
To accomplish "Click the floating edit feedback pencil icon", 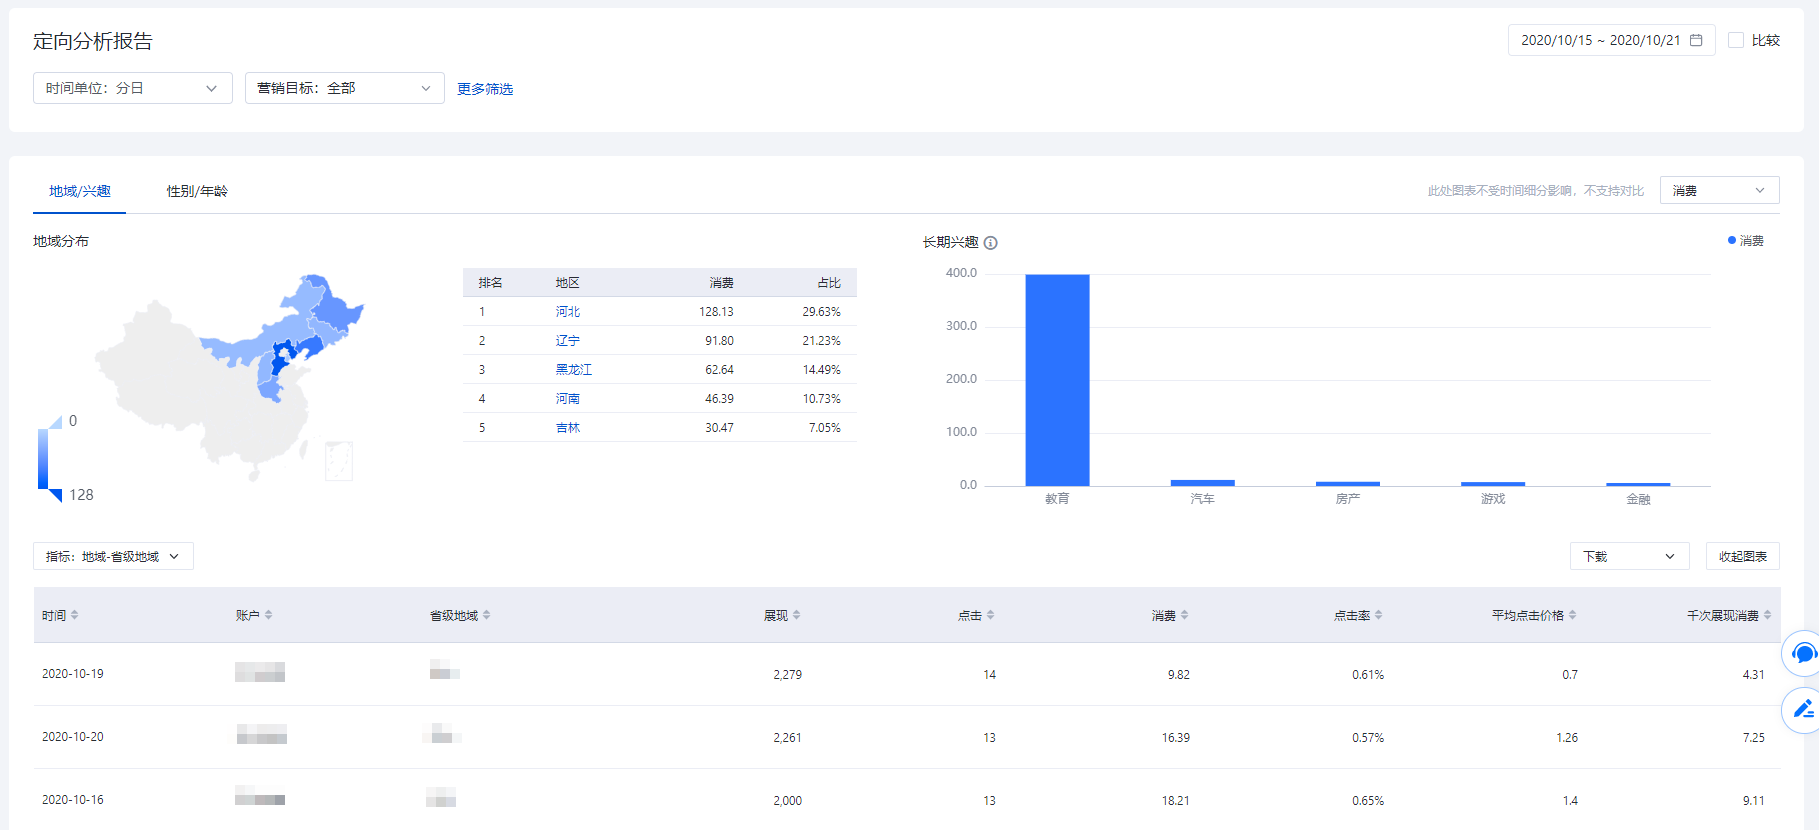I will coord(1803,710).
